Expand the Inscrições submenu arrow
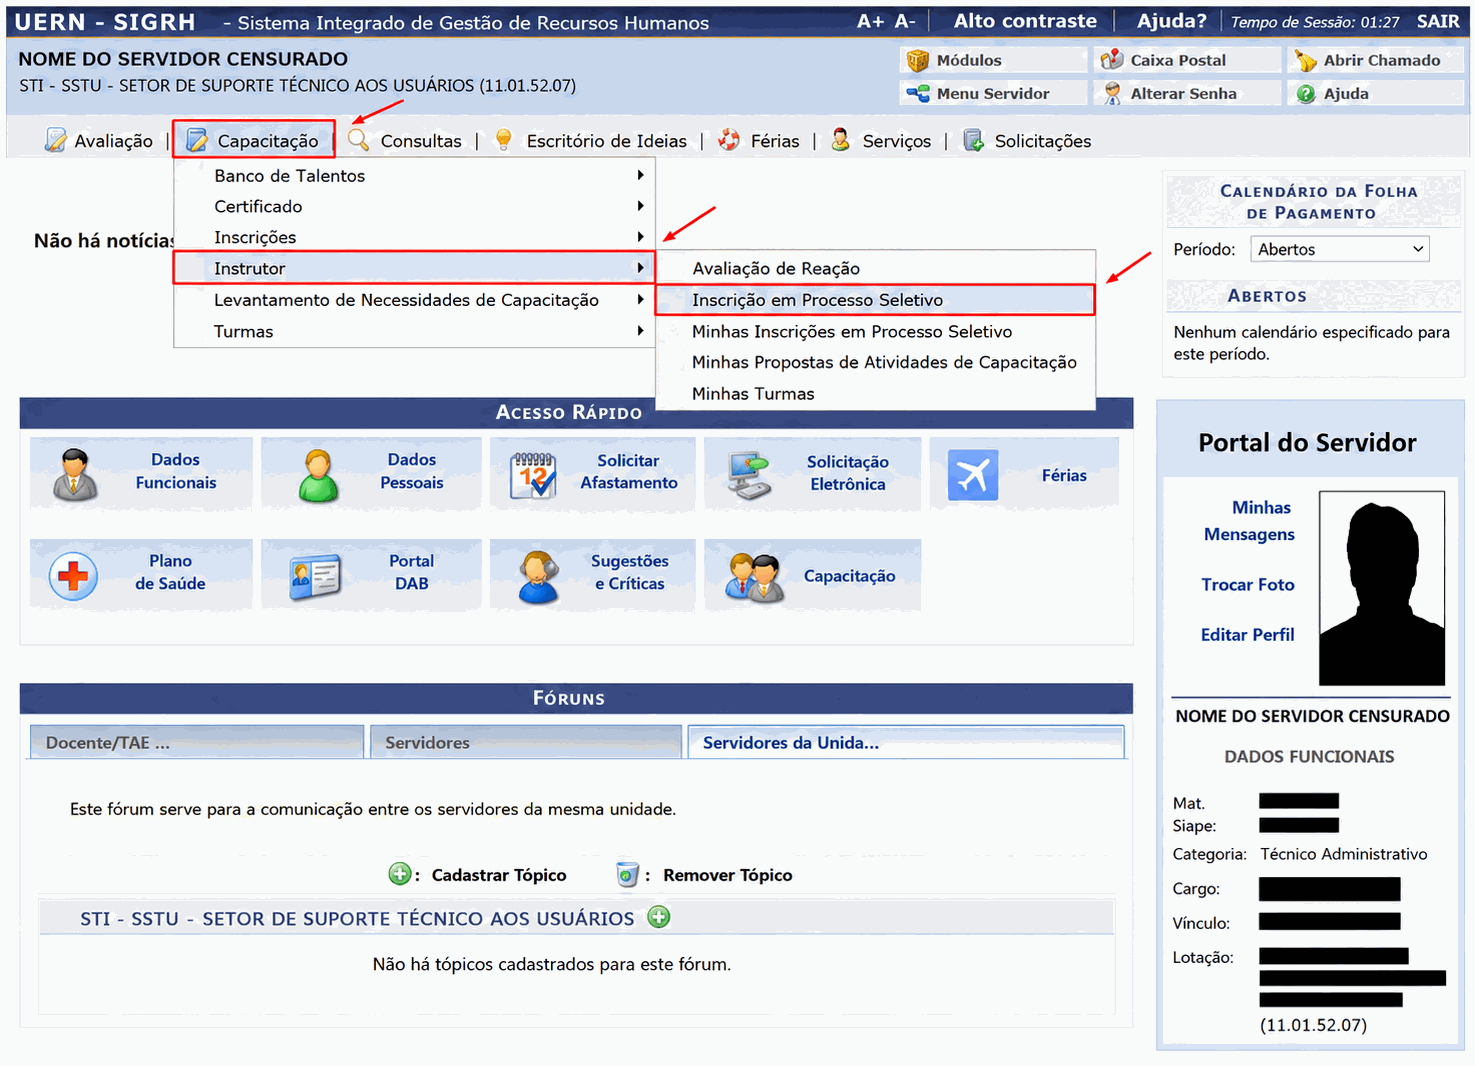Viewport: 1475px width, 1066px height. click(x=640, y=237)
